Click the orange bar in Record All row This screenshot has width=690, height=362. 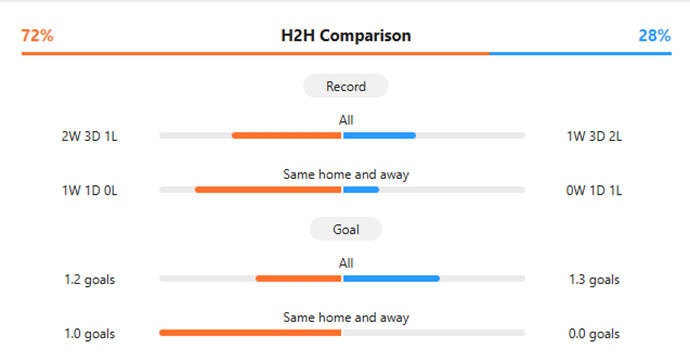pos(286,135)
